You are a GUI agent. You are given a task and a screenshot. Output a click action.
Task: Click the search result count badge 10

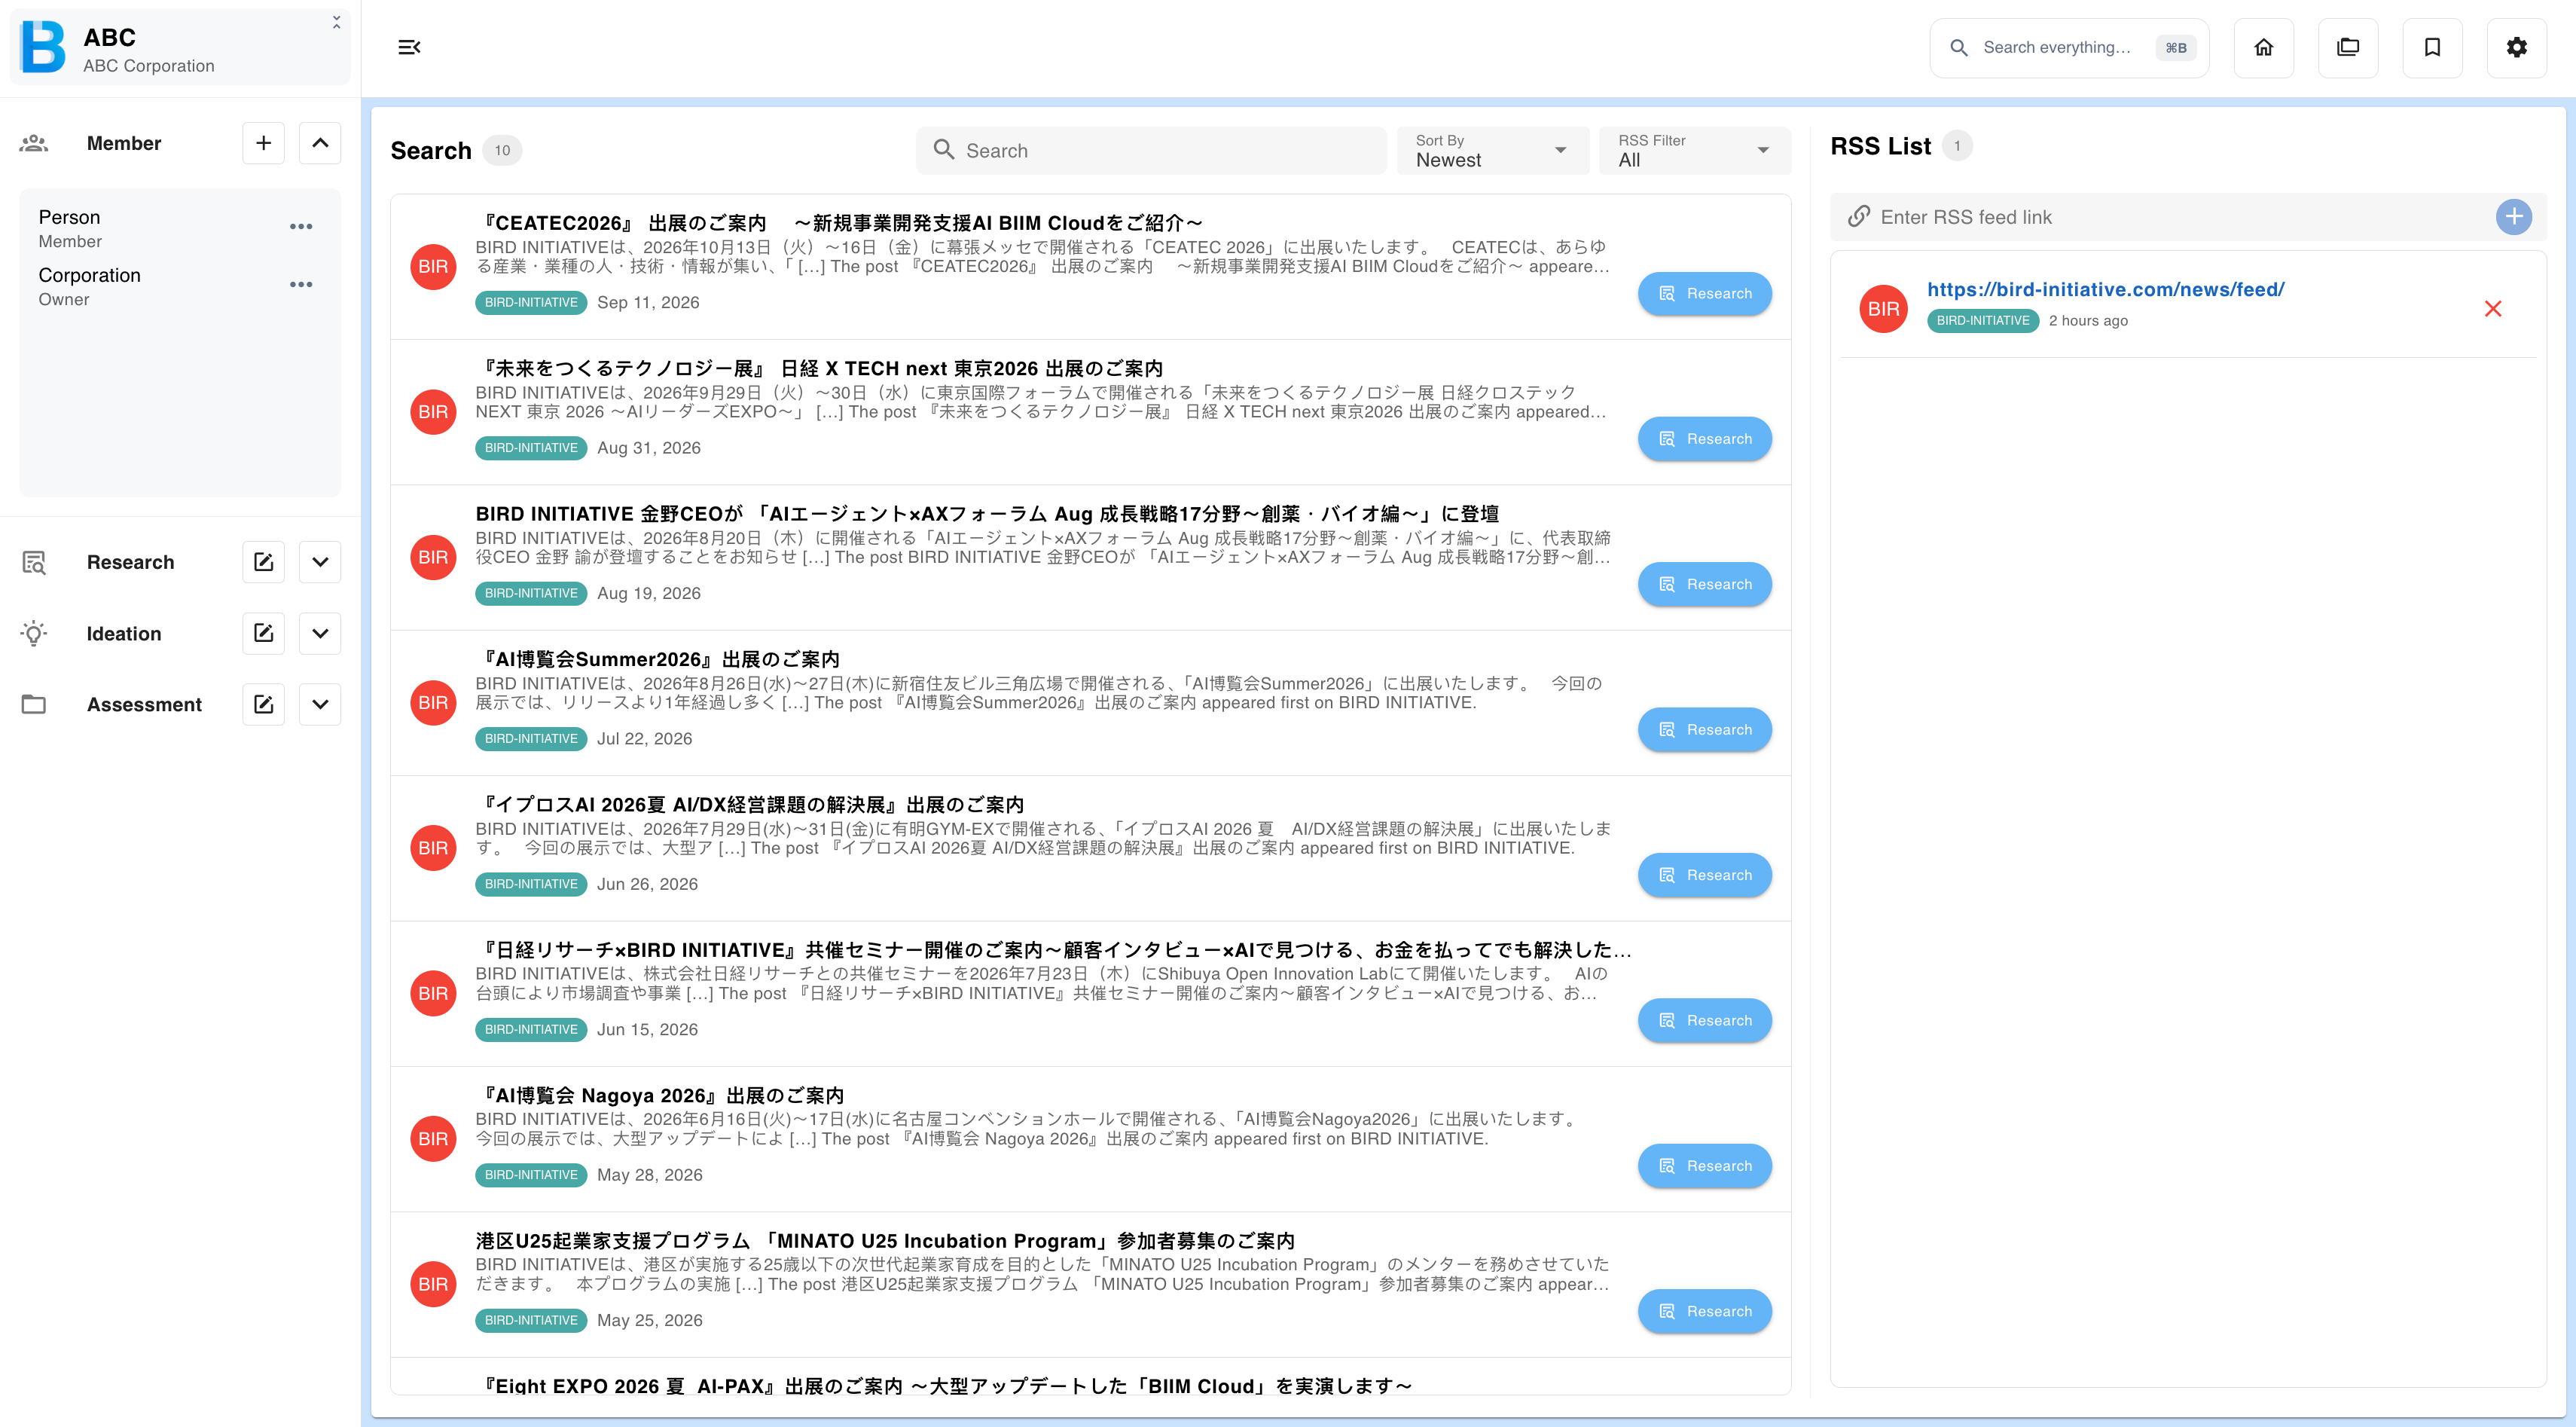tap(502, 151)
